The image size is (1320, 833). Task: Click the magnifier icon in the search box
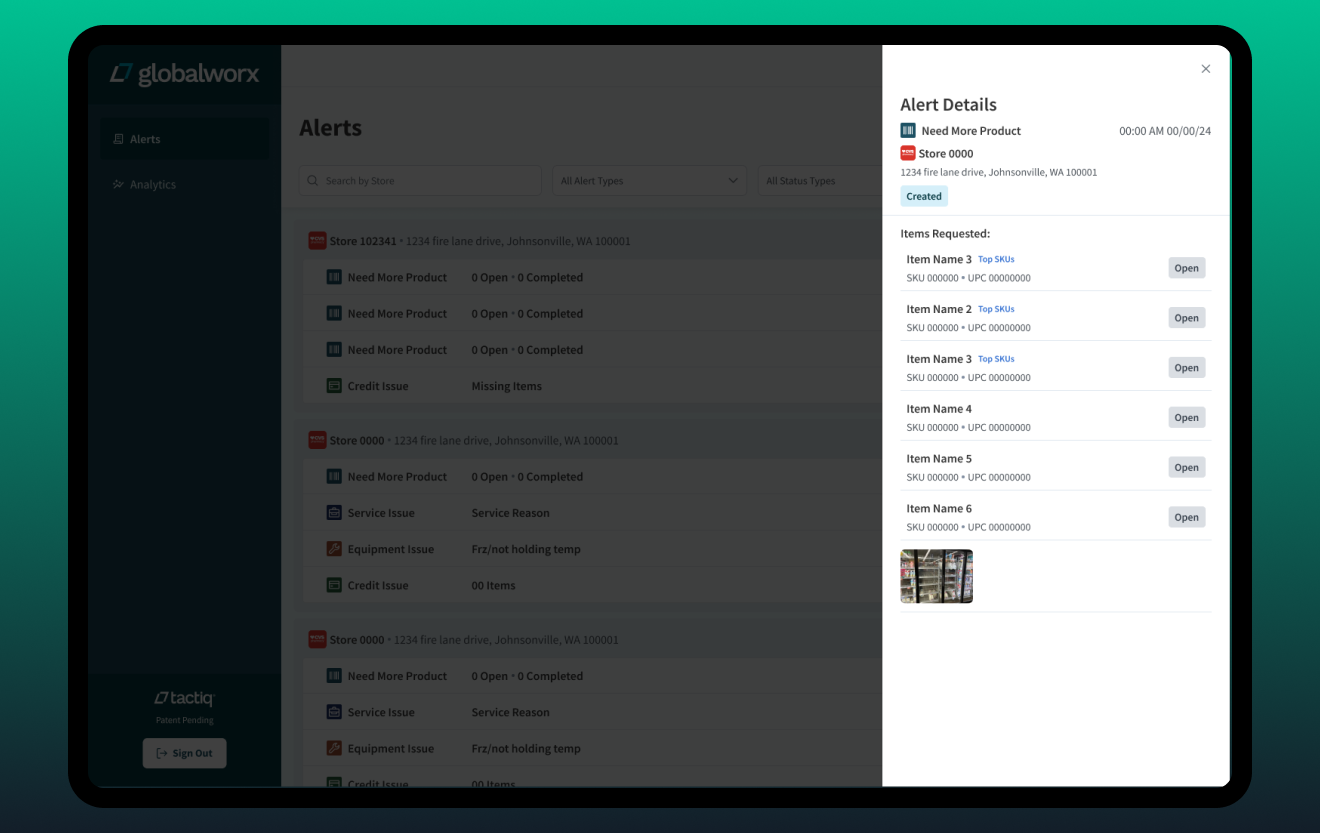[x=314, y=181]
